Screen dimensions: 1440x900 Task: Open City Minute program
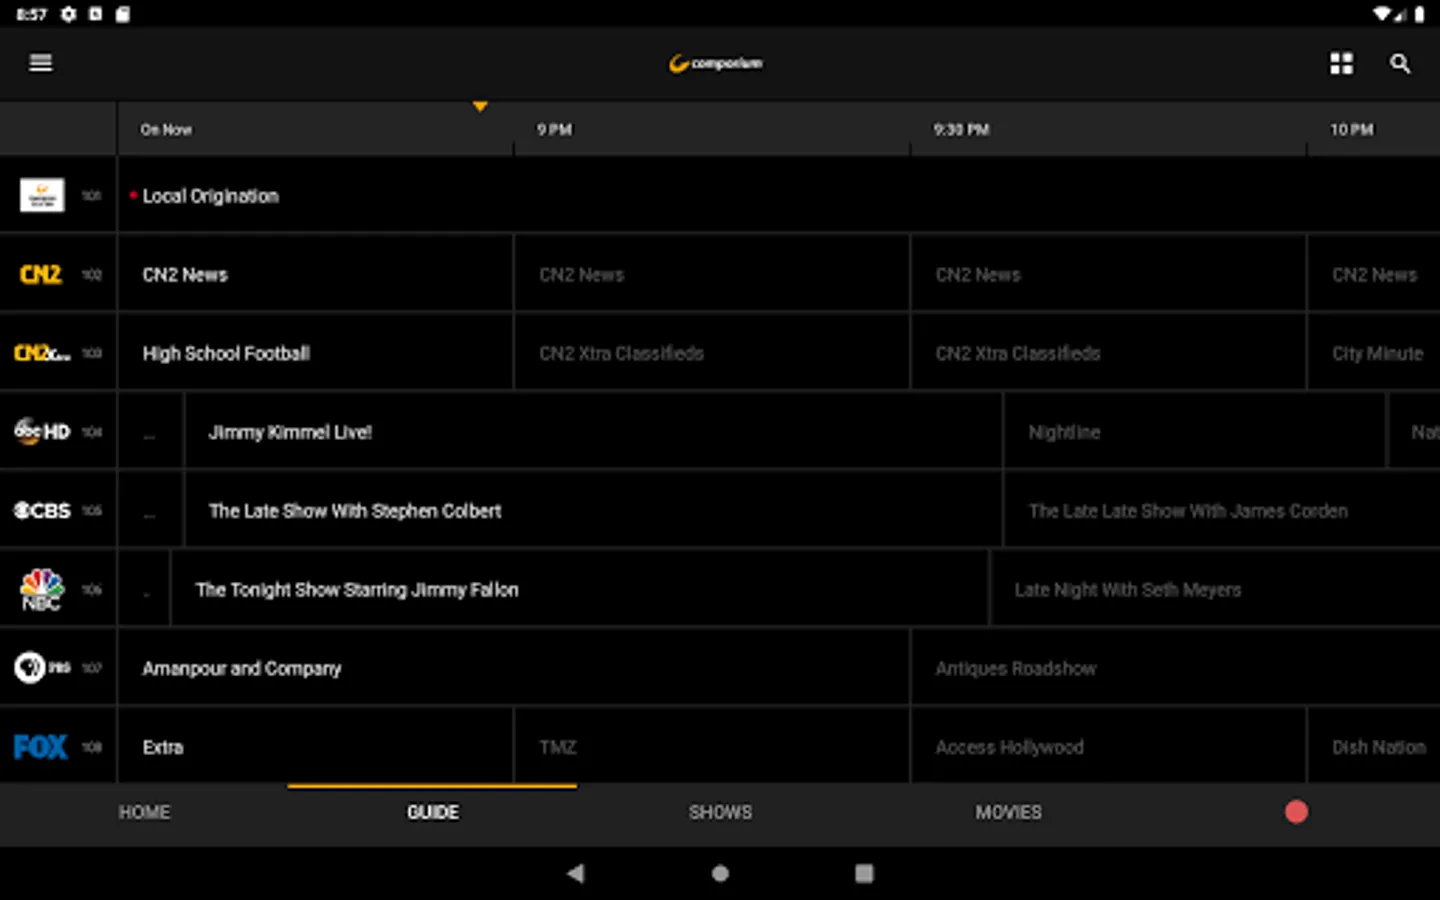point(1374,353)
